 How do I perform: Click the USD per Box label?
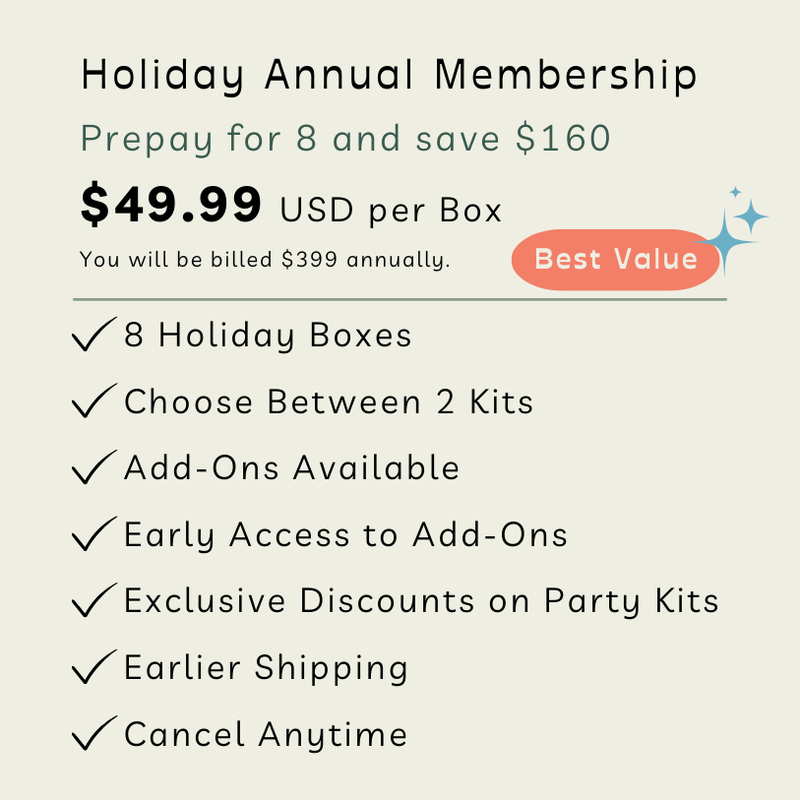tap(391, 210)
